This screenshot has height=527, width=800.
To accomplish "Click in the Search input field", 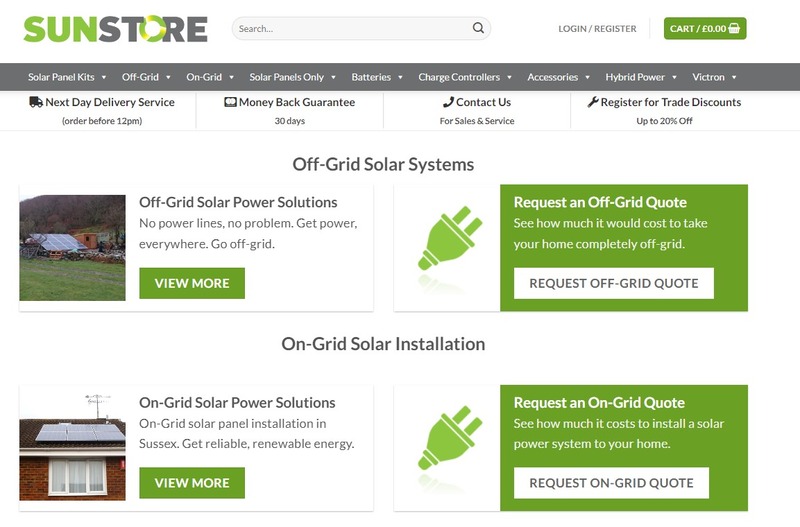I will pos(352,29).
